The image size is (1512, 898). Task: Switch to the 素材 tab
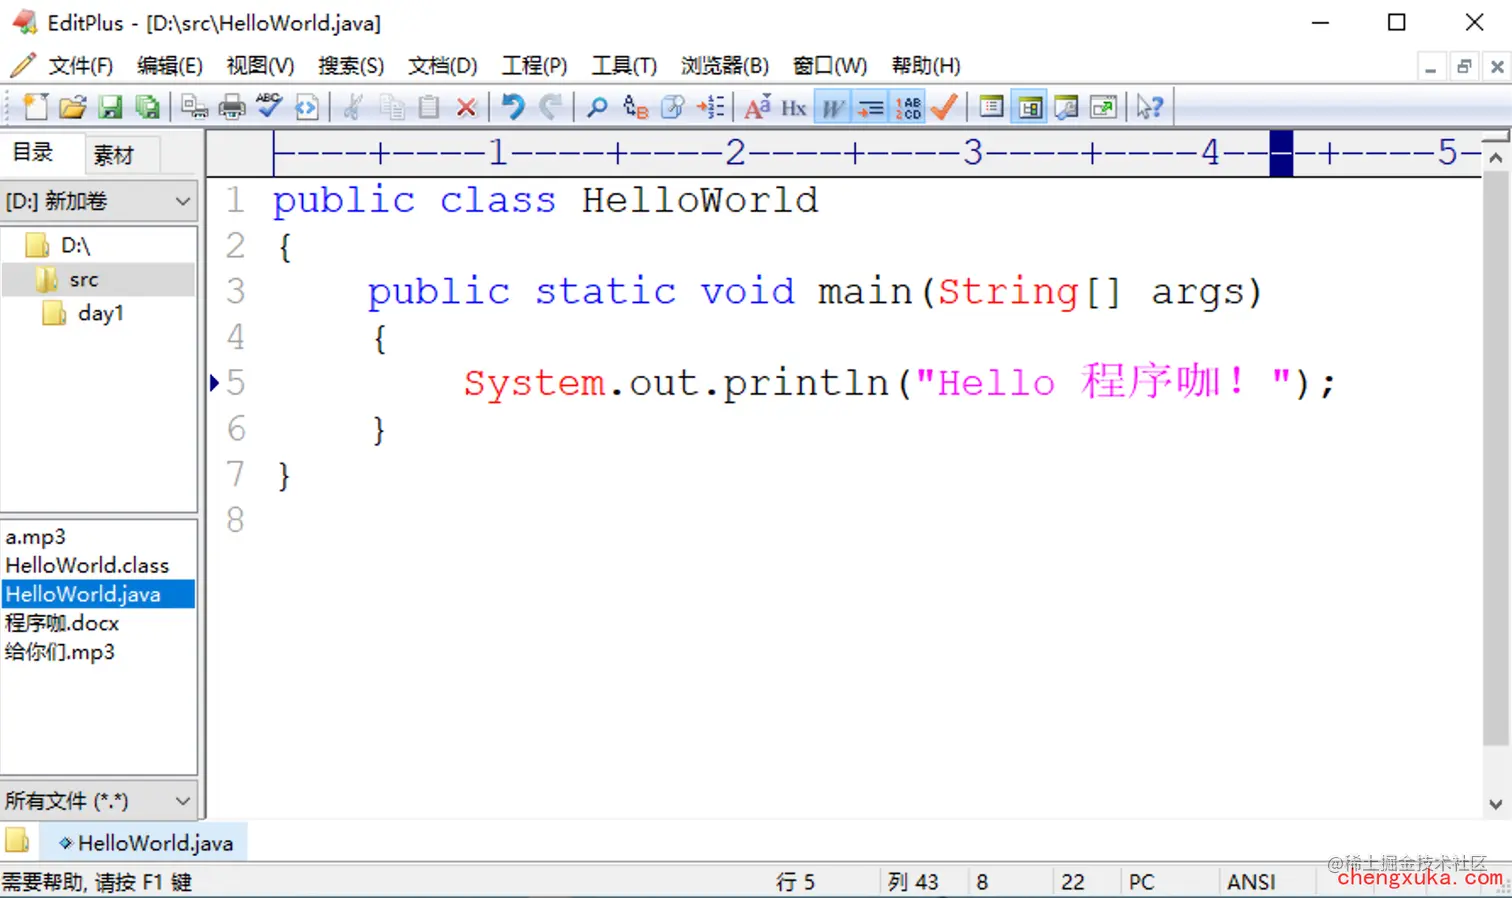coord(113,153)
